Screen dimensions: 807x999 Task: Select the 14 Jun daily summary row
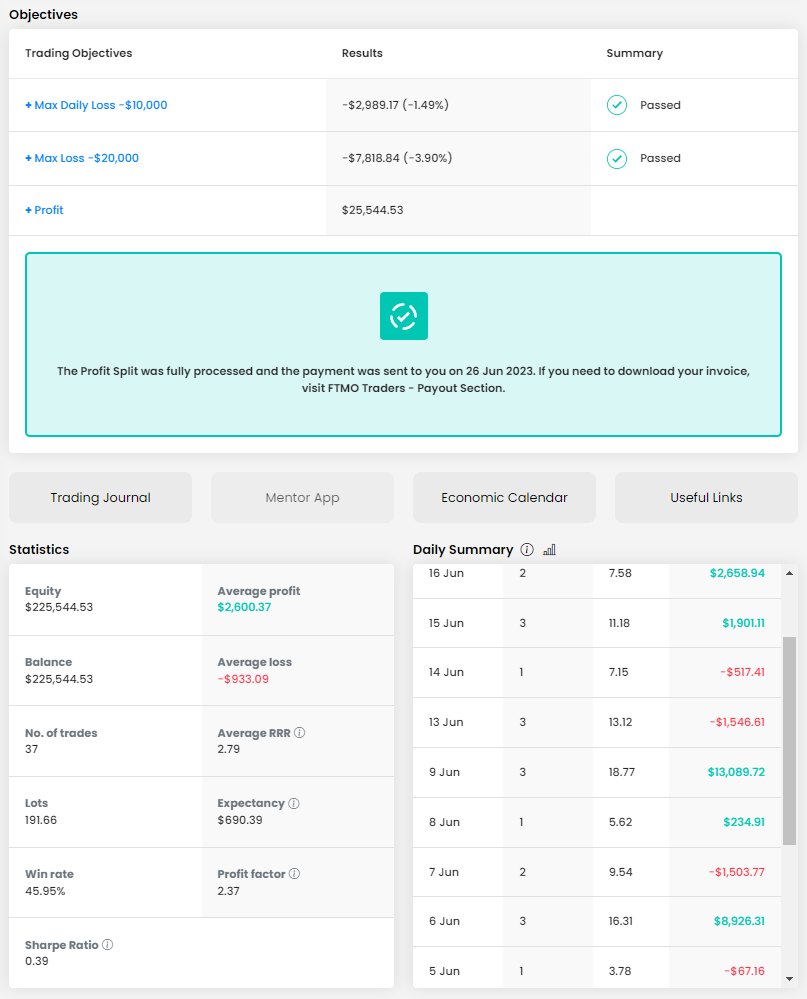pyautogui.click(x=597, y=673)
